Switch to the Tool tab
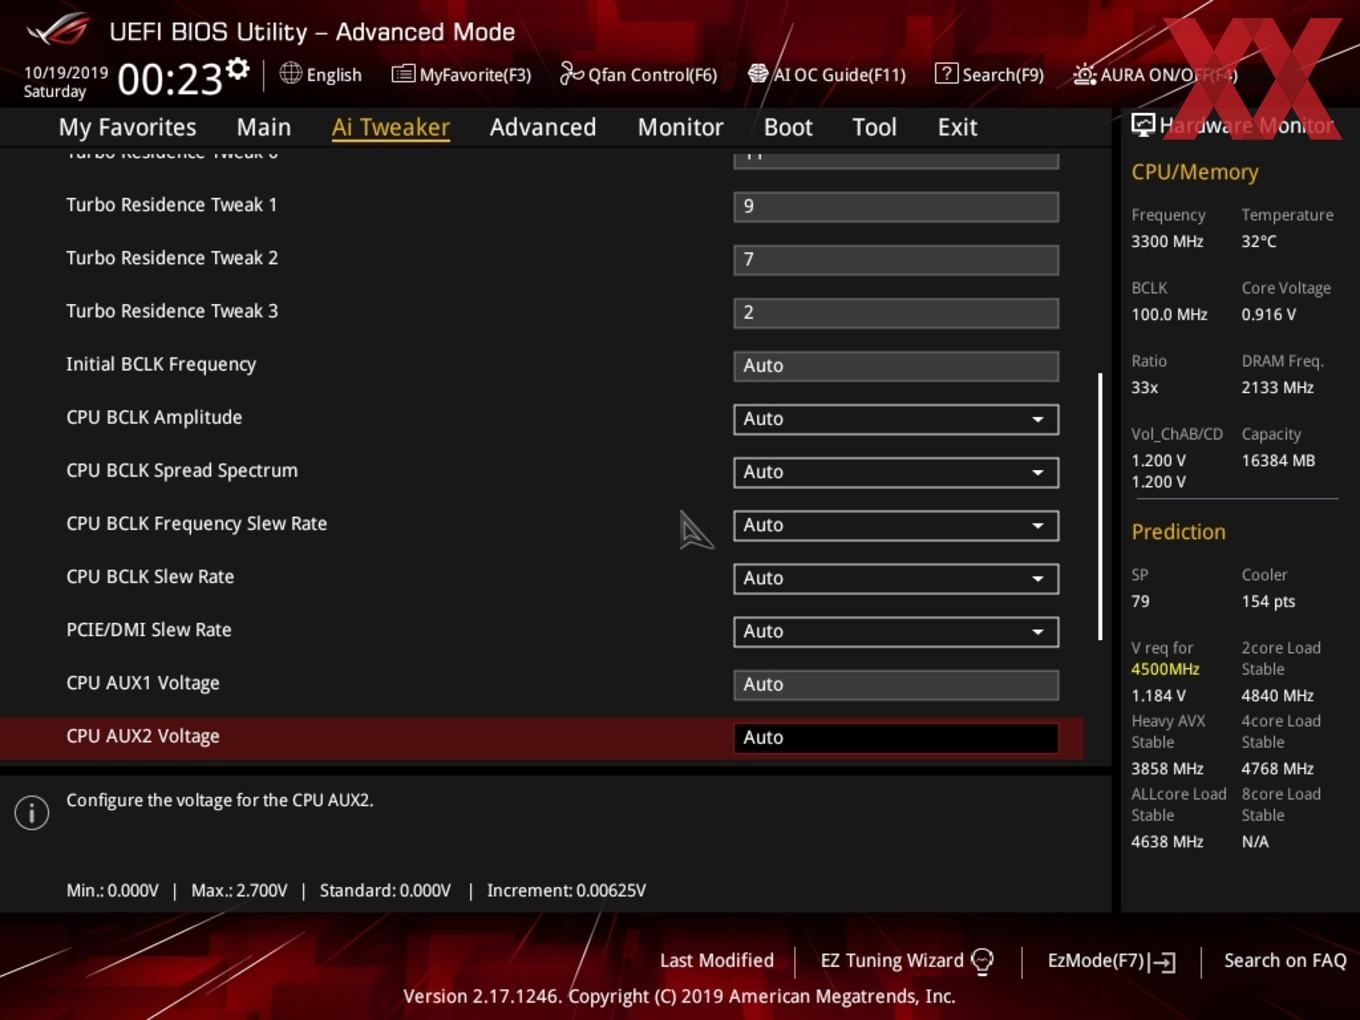 pyautogui.click(x=874, y=127)
